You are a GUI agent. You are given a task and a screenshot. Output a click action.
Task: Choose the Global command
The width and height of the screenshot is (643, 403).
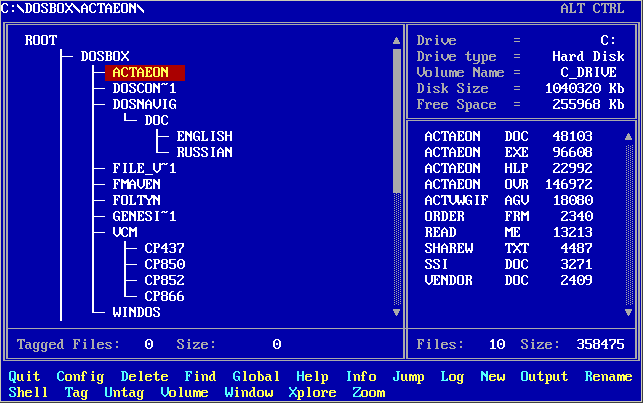coord(256,376)
